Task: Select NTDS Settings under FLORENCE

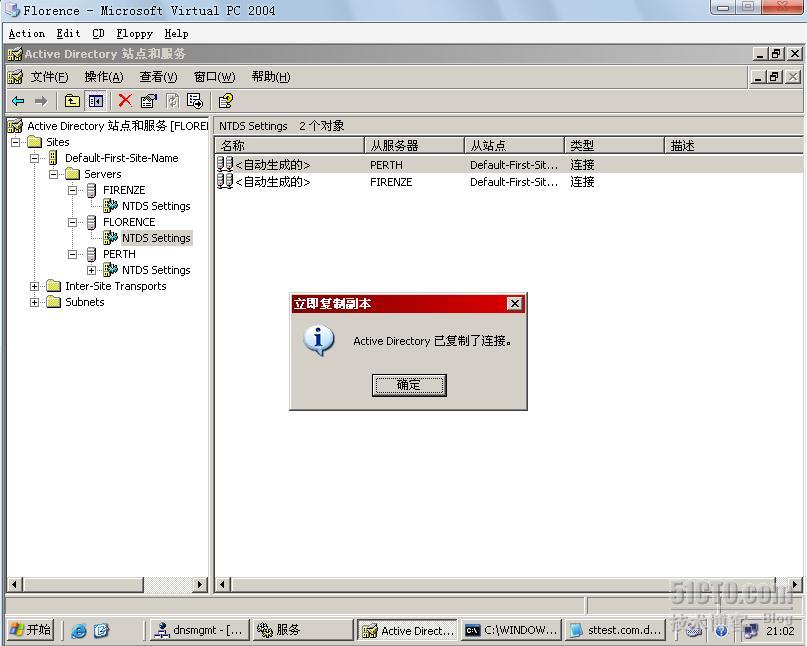Action: click(x=156, y=238)
